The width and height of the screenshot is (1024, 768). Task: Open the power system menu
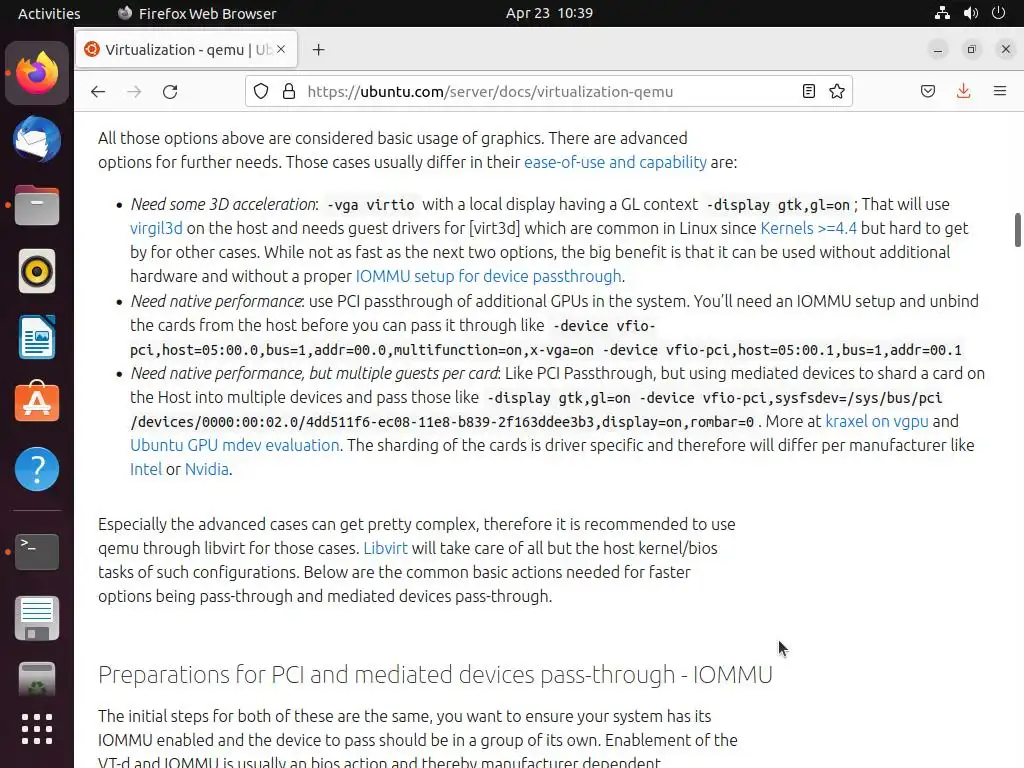[x=998, y=13]
